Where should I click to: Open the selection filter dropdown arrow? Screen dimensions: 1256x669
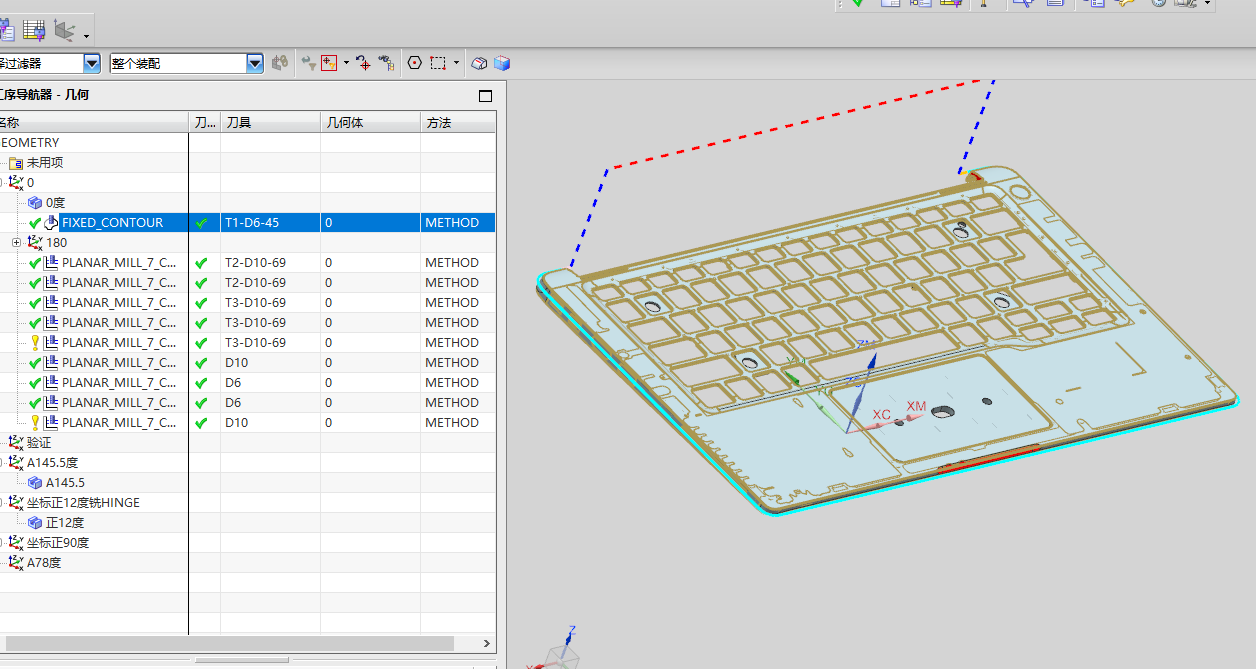(x=92, y=63)
